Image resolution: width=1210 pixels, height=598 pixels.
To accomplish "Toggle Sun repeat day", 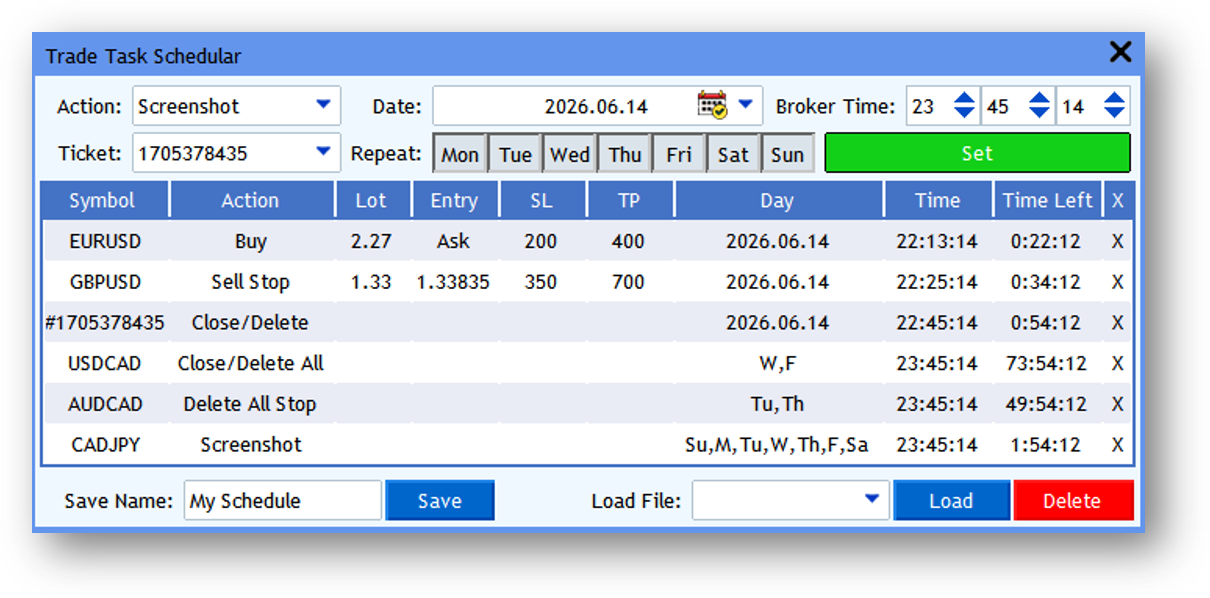I will pyautogui.click(x=788, y=154).
